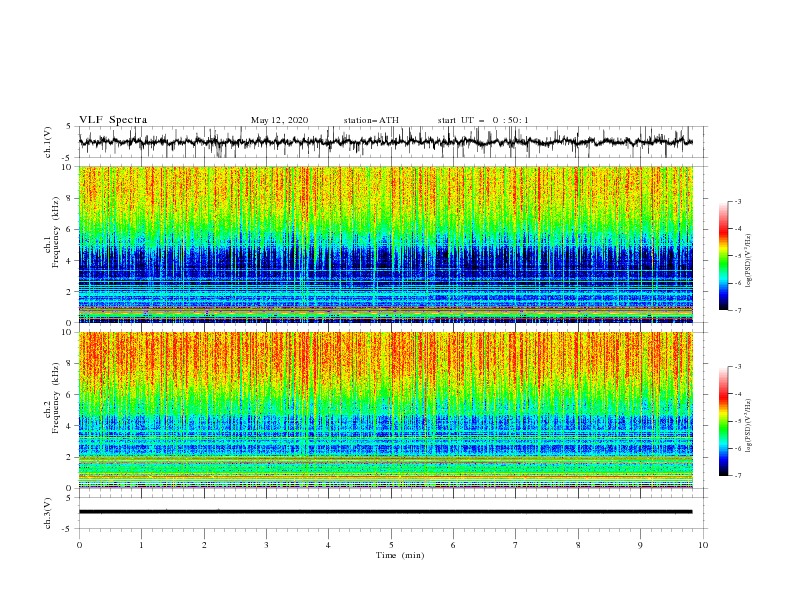The height and width of the screenshot is (612, 792).
Task: Click the ch.2 color bar 'log(PSD)(V²/Hz)' label
Action: pos(749,426)
